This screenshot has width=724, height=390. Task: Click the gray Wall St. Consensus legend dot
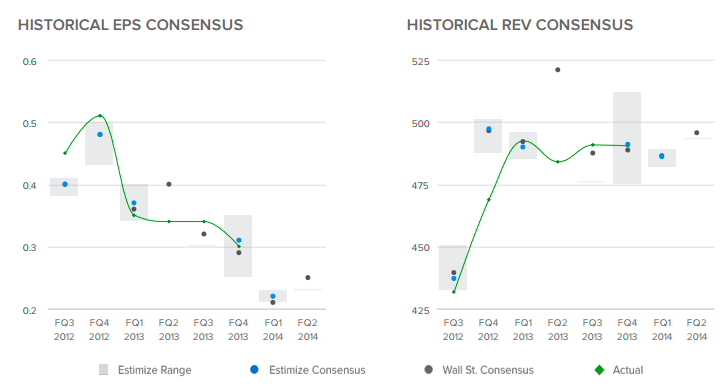(x=428, y=370)
